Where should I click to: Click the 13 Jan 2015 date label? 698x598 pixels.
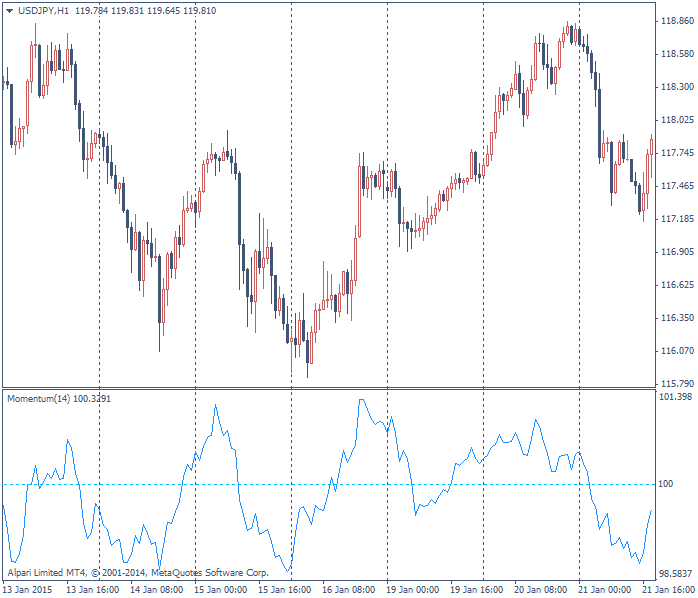click(28, 590)
